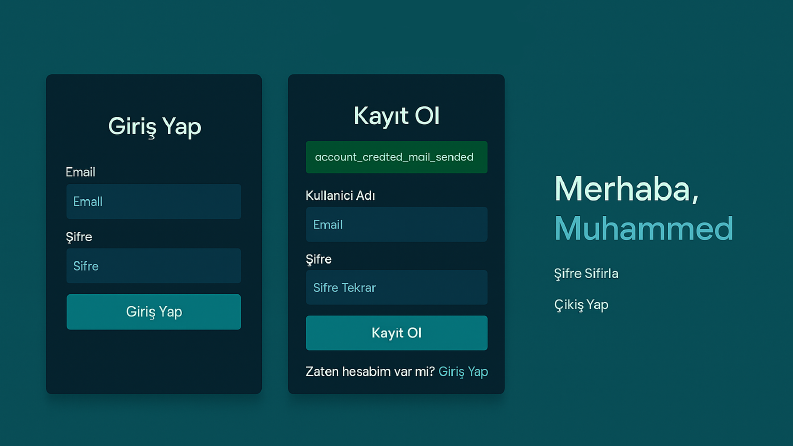Click the Kullanıcı Adı label
793x446 pixels.
340,195
